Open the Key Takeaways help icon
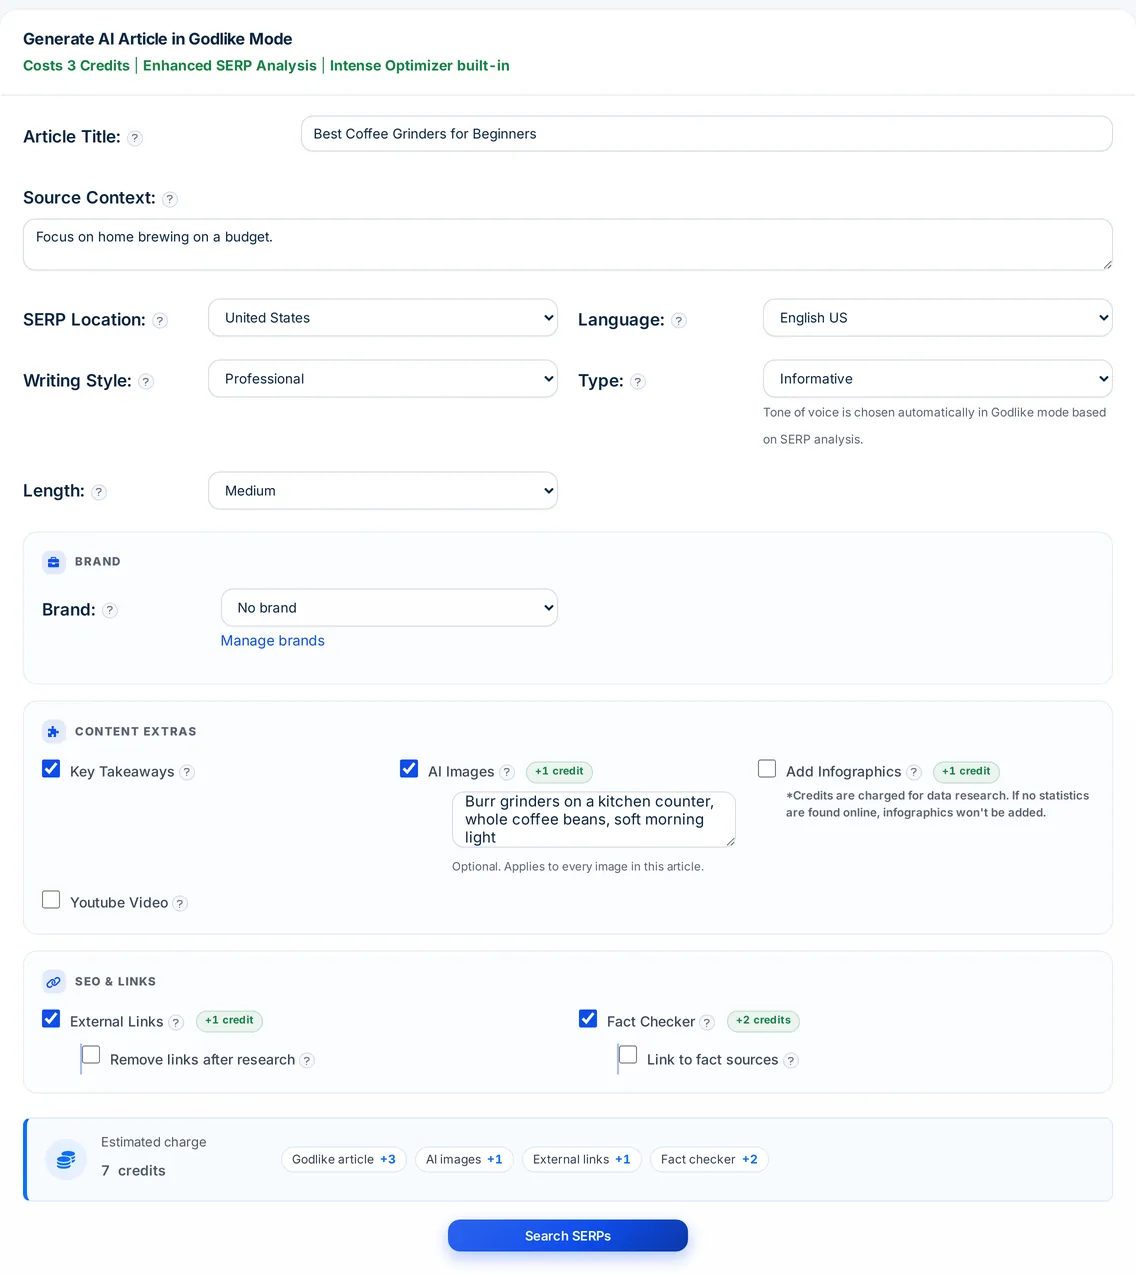Image resolution: width=1136 pixels, height=1275 pixels. click(x=187, y=773)
